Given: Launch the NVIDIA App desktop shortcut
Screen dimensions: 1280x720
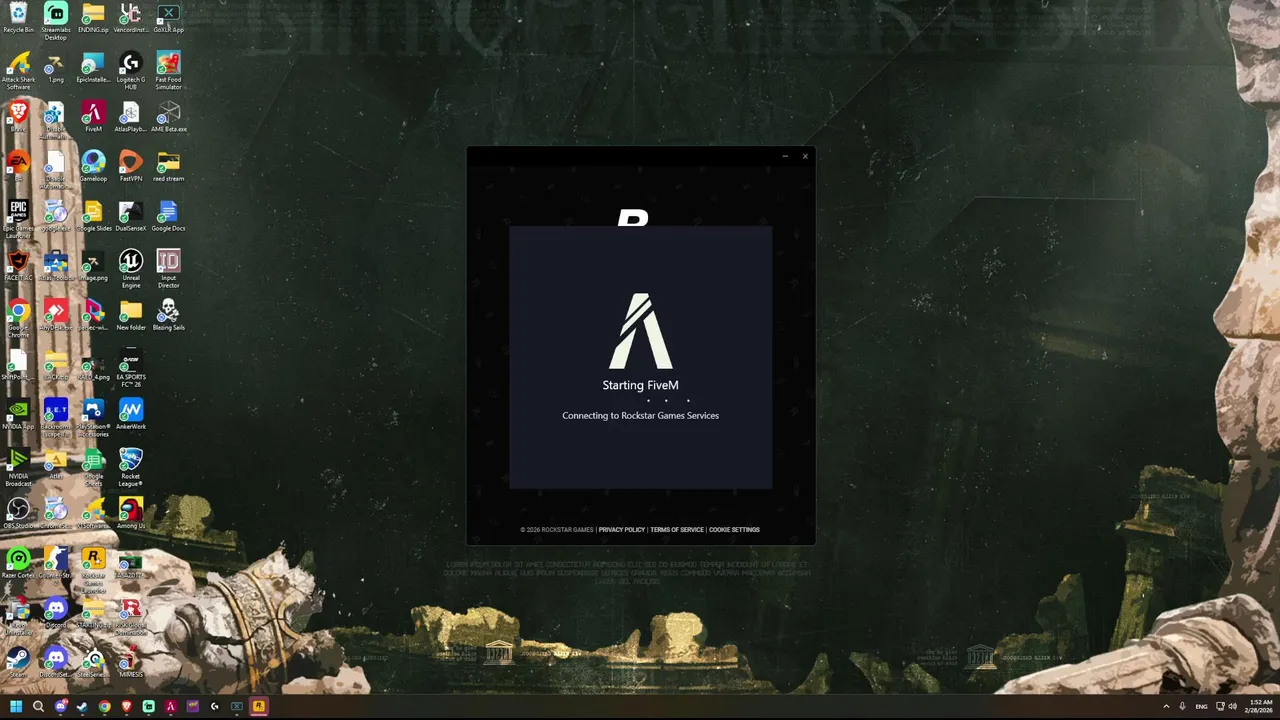Looking at the screenshot, I should point(18,415).
